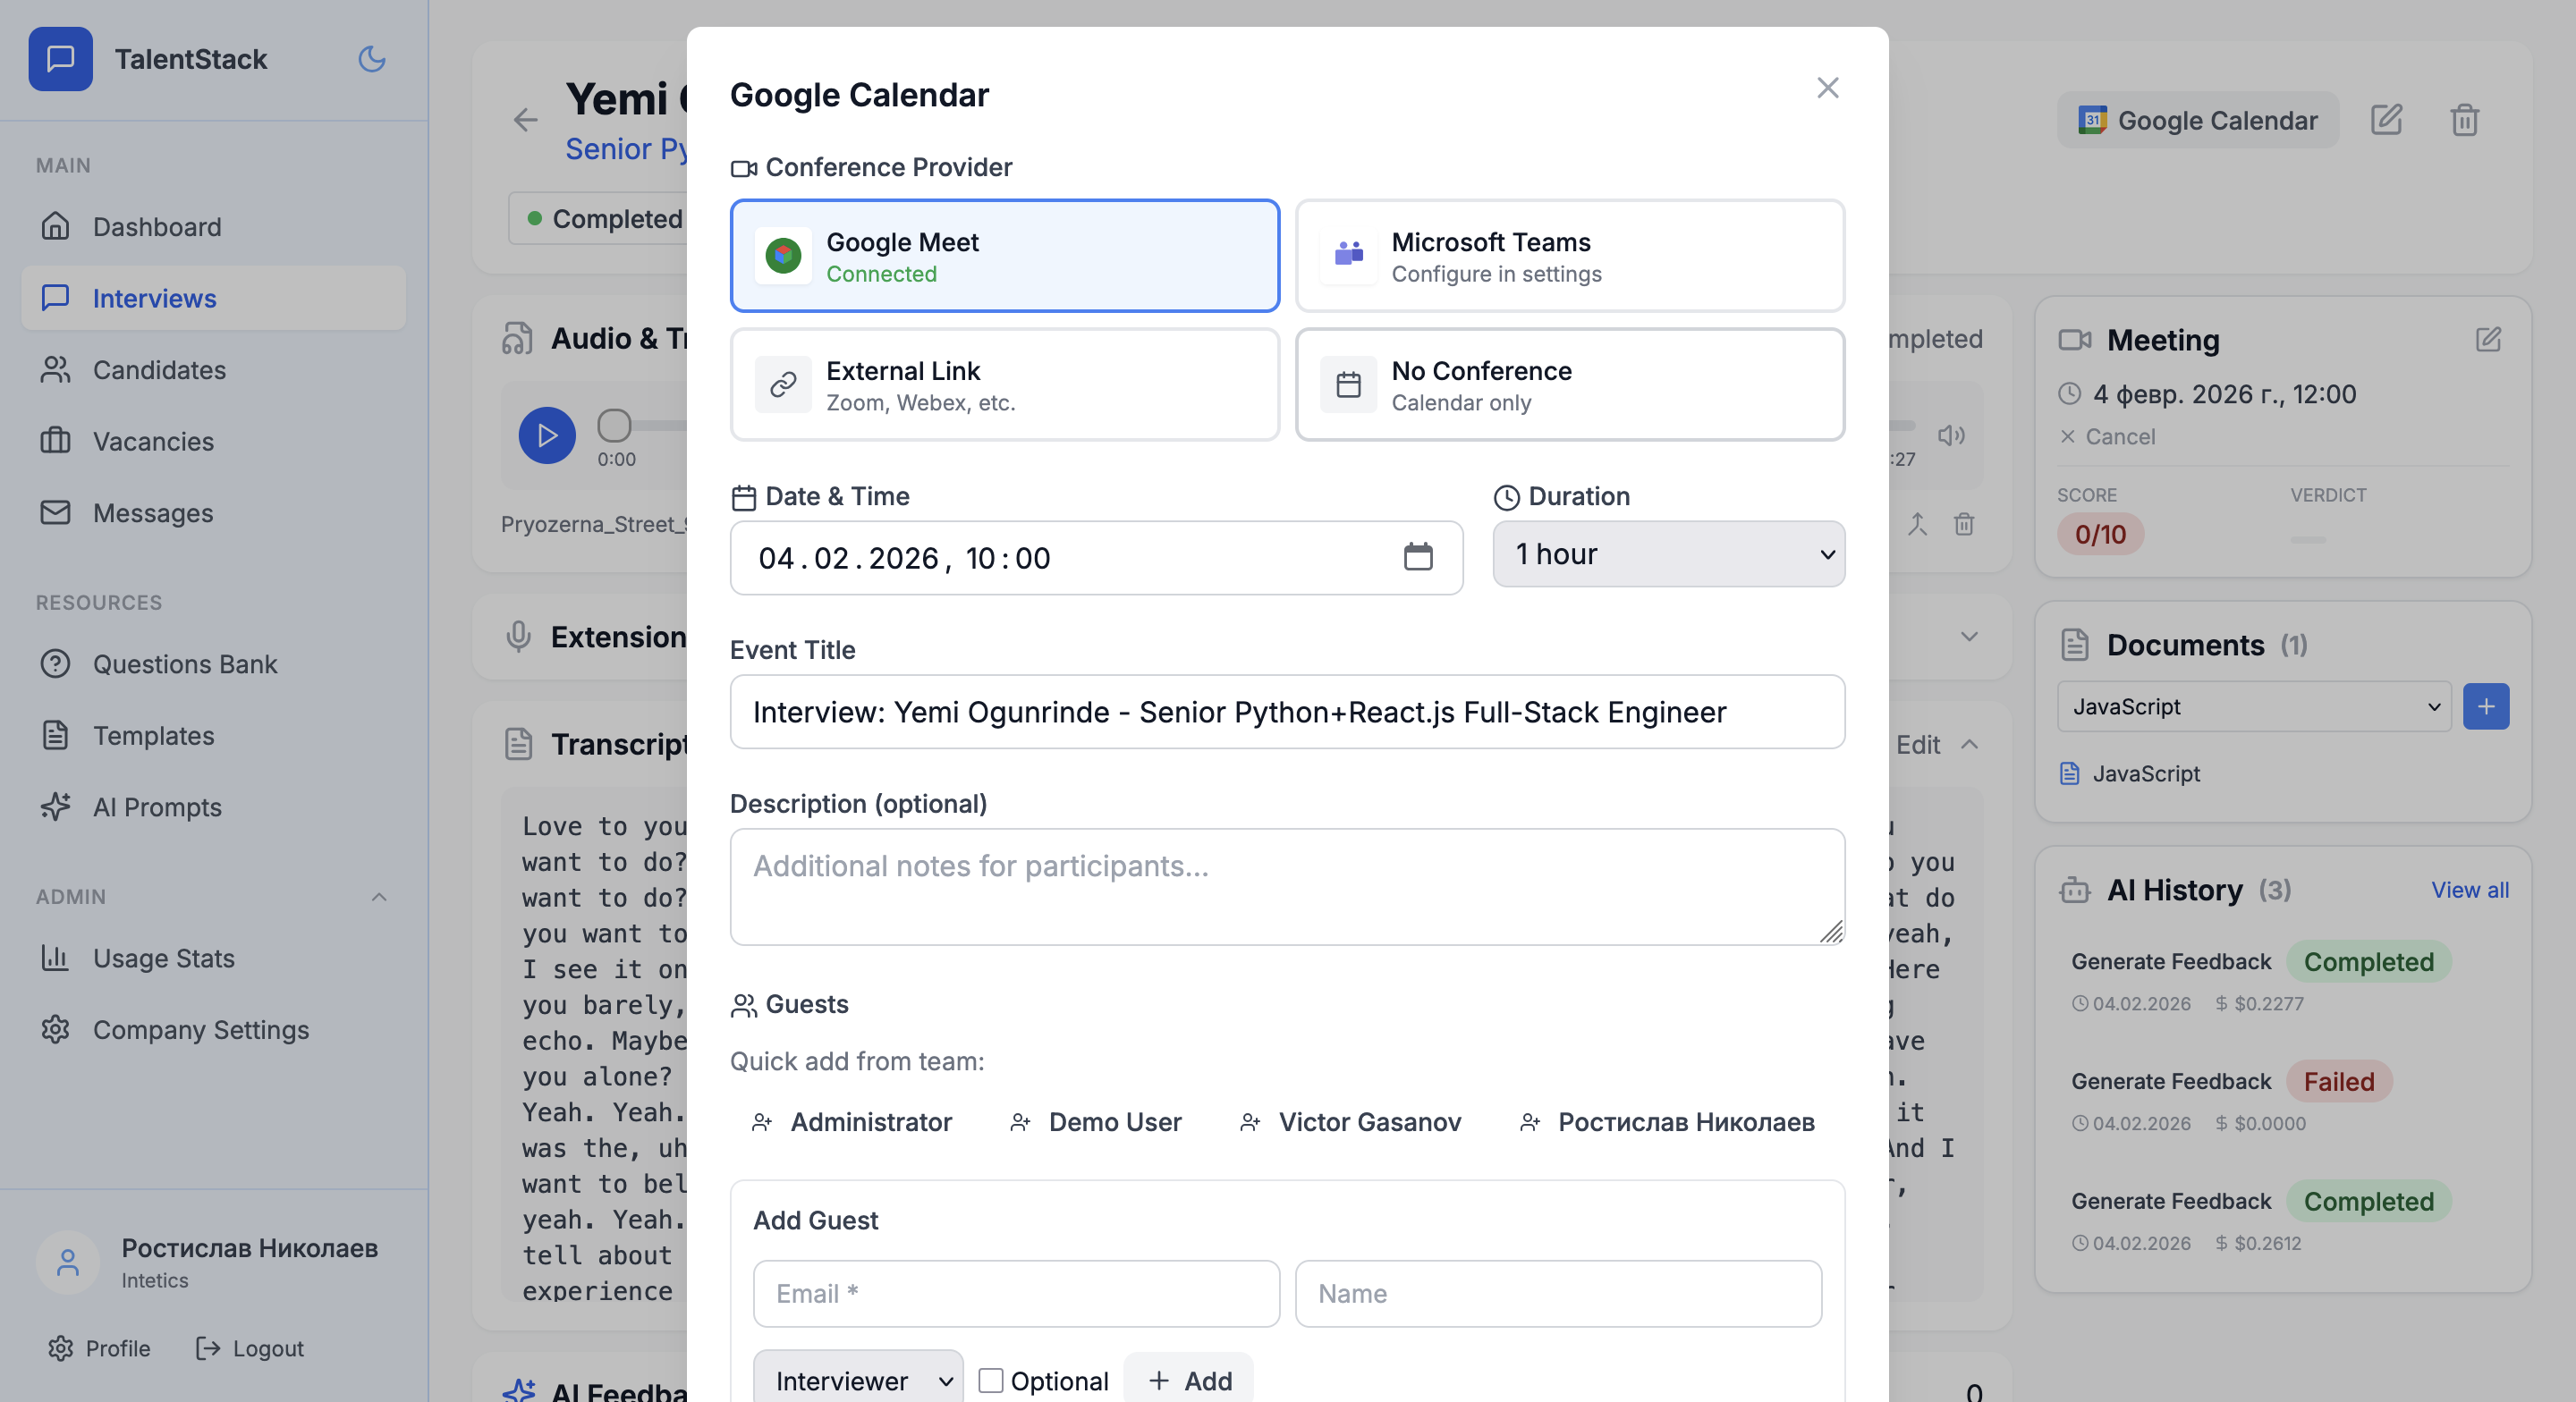Open Usage Stats from the sidebar
This screenshot has height=1402, width=2576.
[x=166, y=957]
